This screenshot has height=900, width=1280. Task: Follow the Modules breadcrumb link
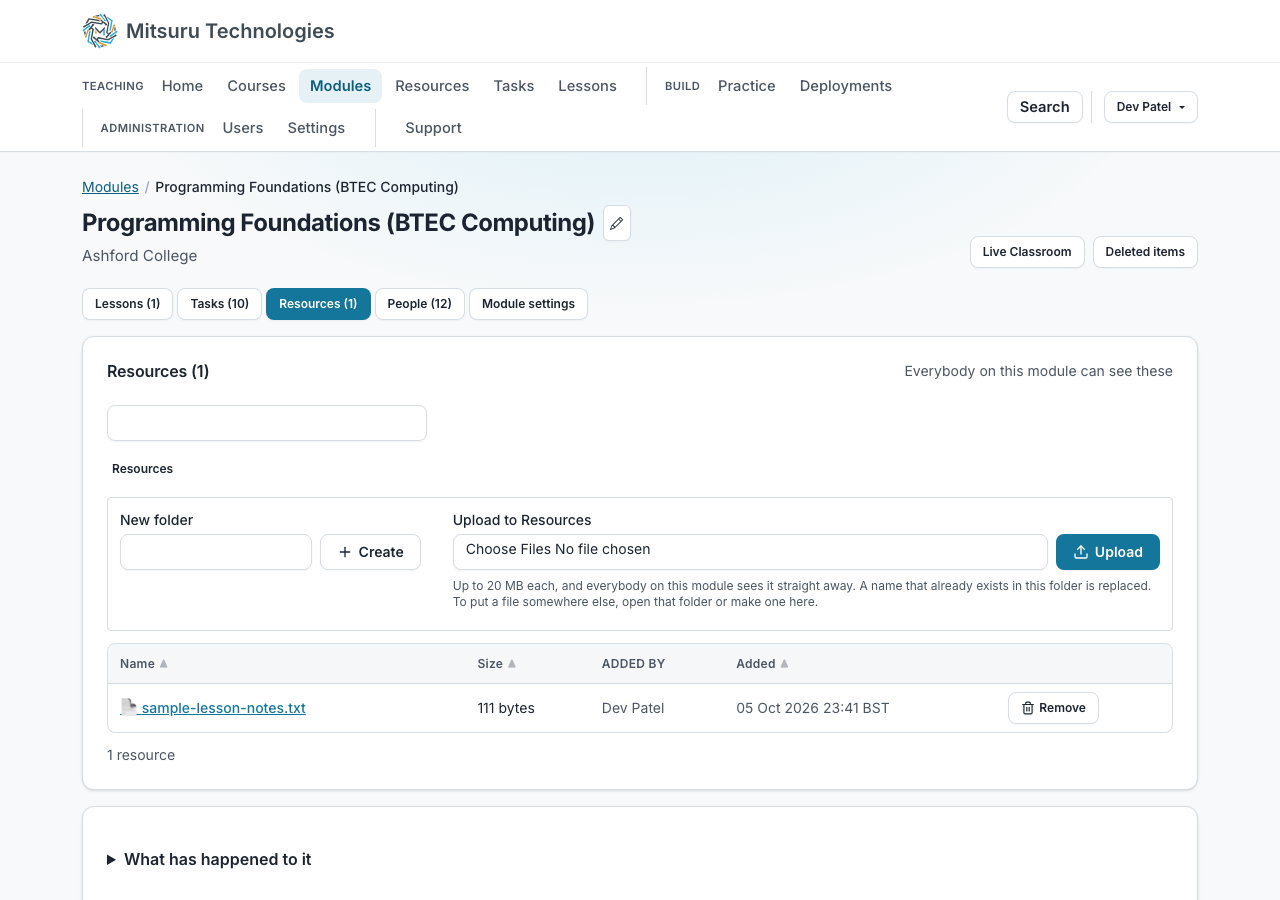tap(110, 187)
